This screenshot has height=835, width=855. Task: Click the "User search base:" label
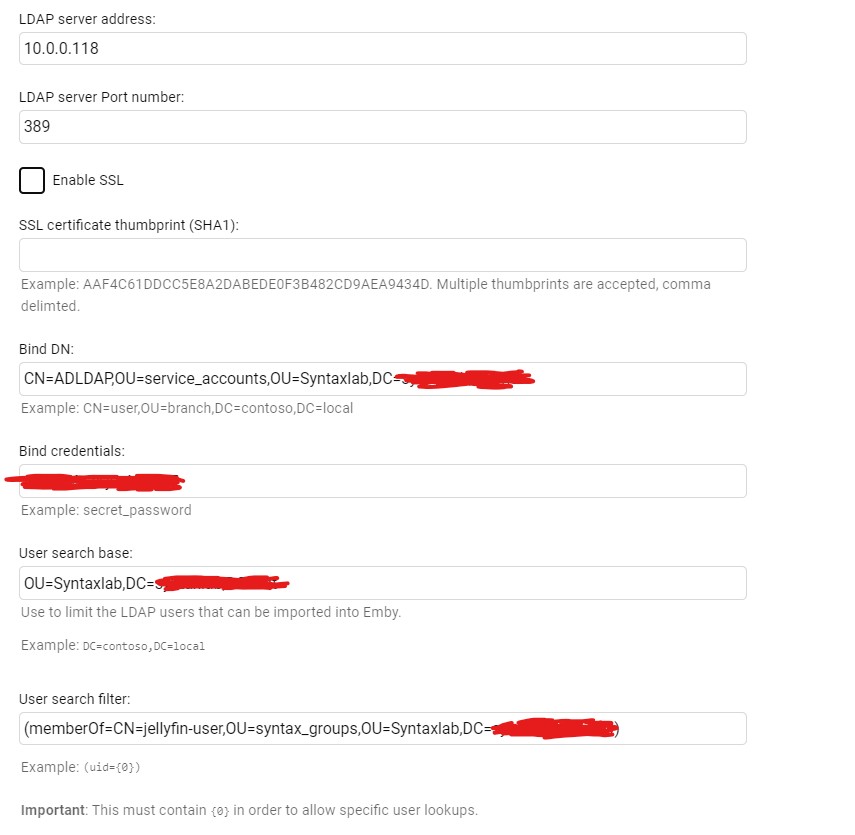click(x=76, y=553)
